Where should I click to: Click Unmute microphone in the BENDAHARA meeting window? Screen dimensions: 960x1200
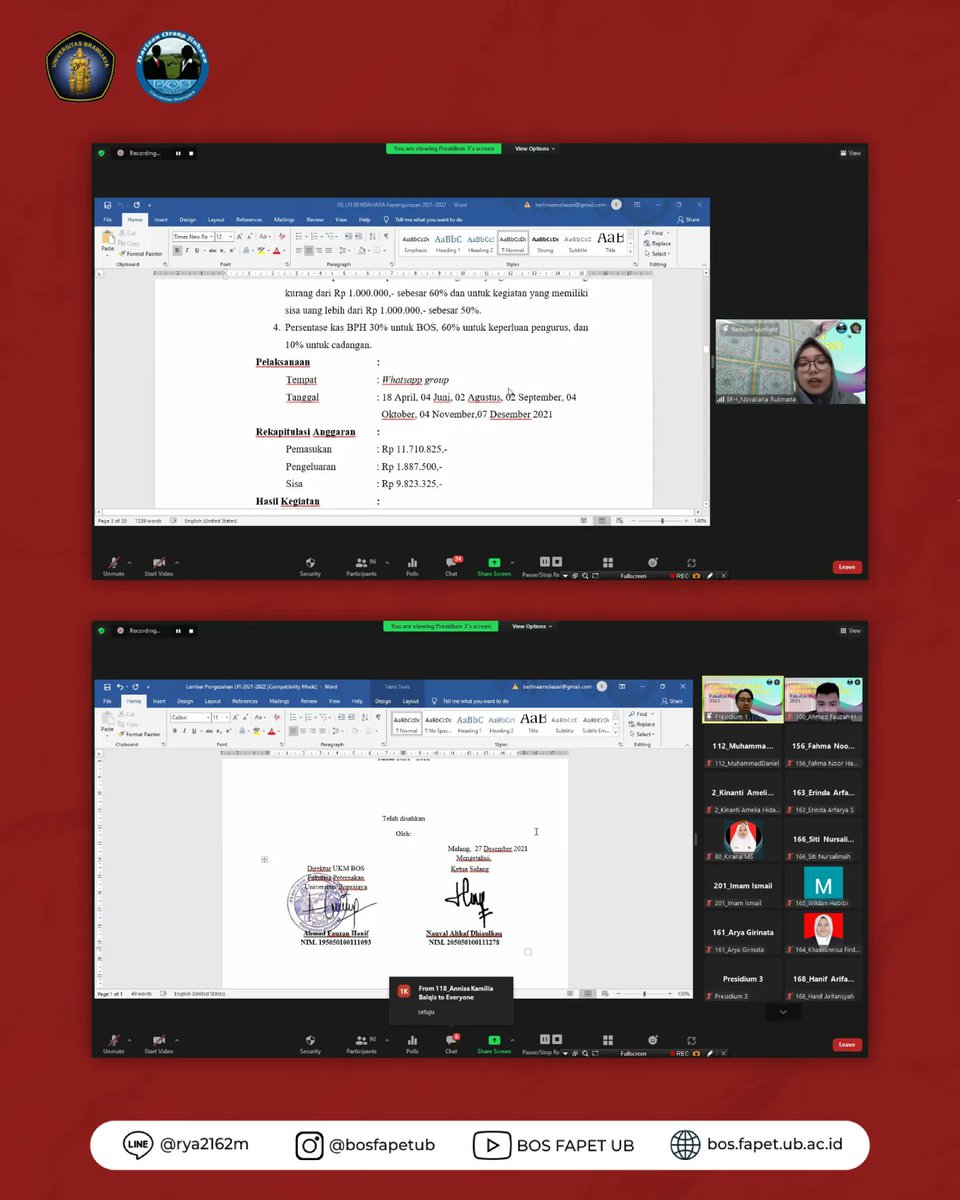click(113, 567)
